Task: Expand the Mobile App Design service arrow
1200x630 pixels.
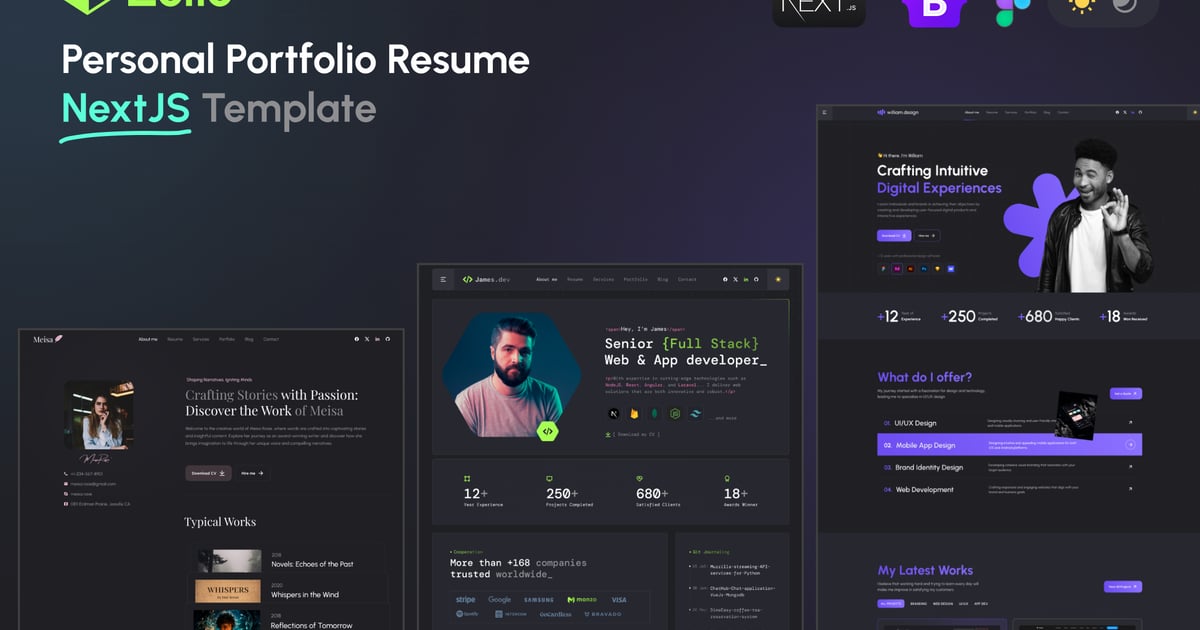Action: (x=1130, y=445)
